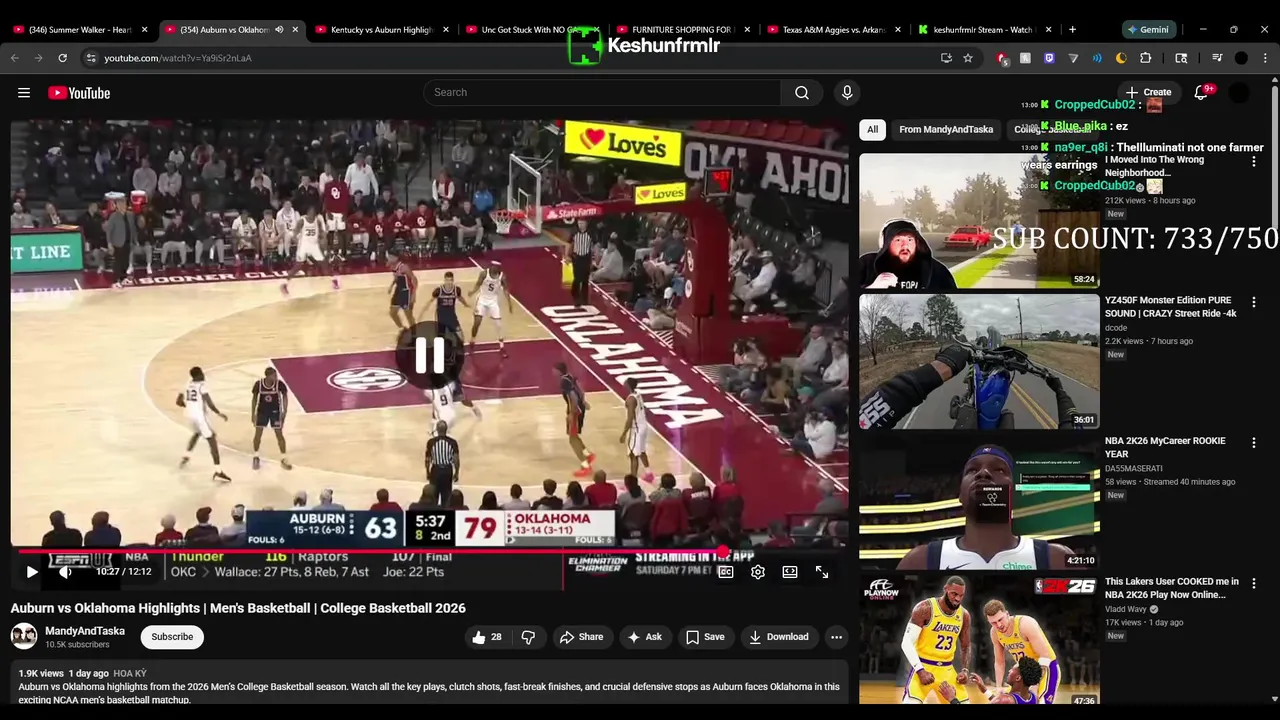Open the Lakers User COOKED me video title
The width and height of the screenshot is (1280, 720).
pyautogui.click(x=1171, y=587)
